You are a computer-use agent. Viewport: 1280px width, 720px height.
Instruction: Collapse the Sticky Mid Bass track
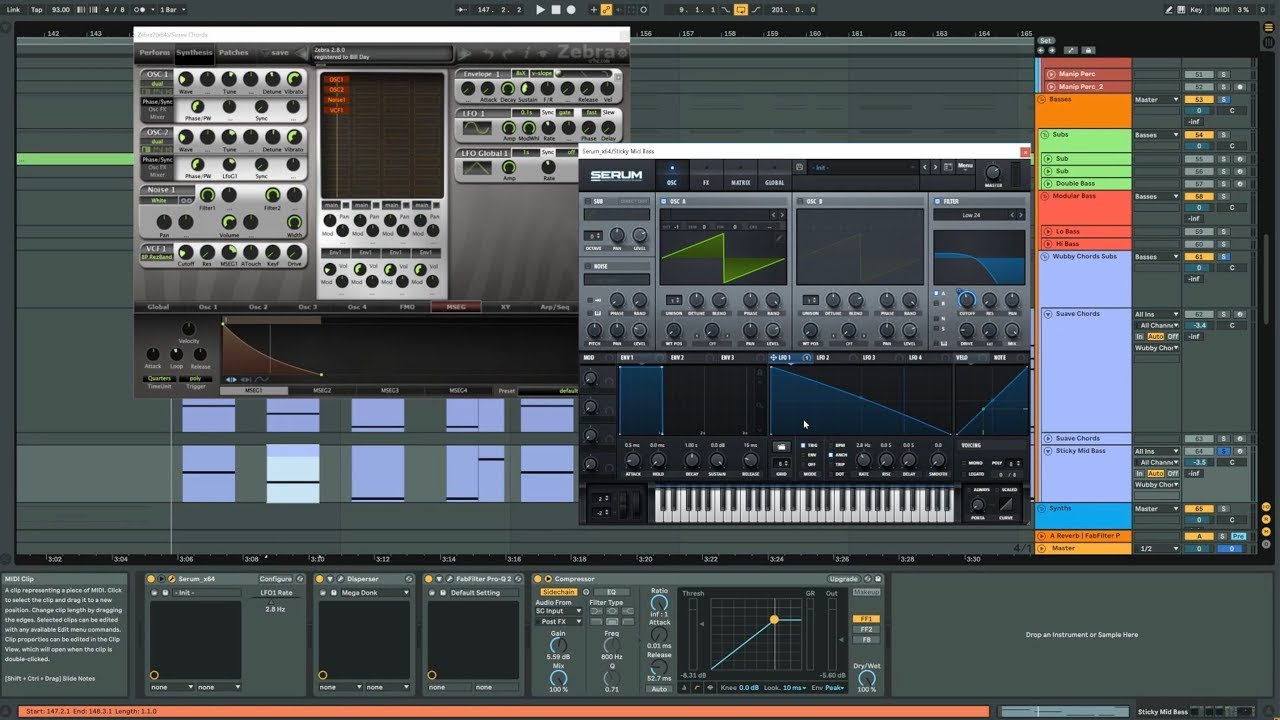1048,451
